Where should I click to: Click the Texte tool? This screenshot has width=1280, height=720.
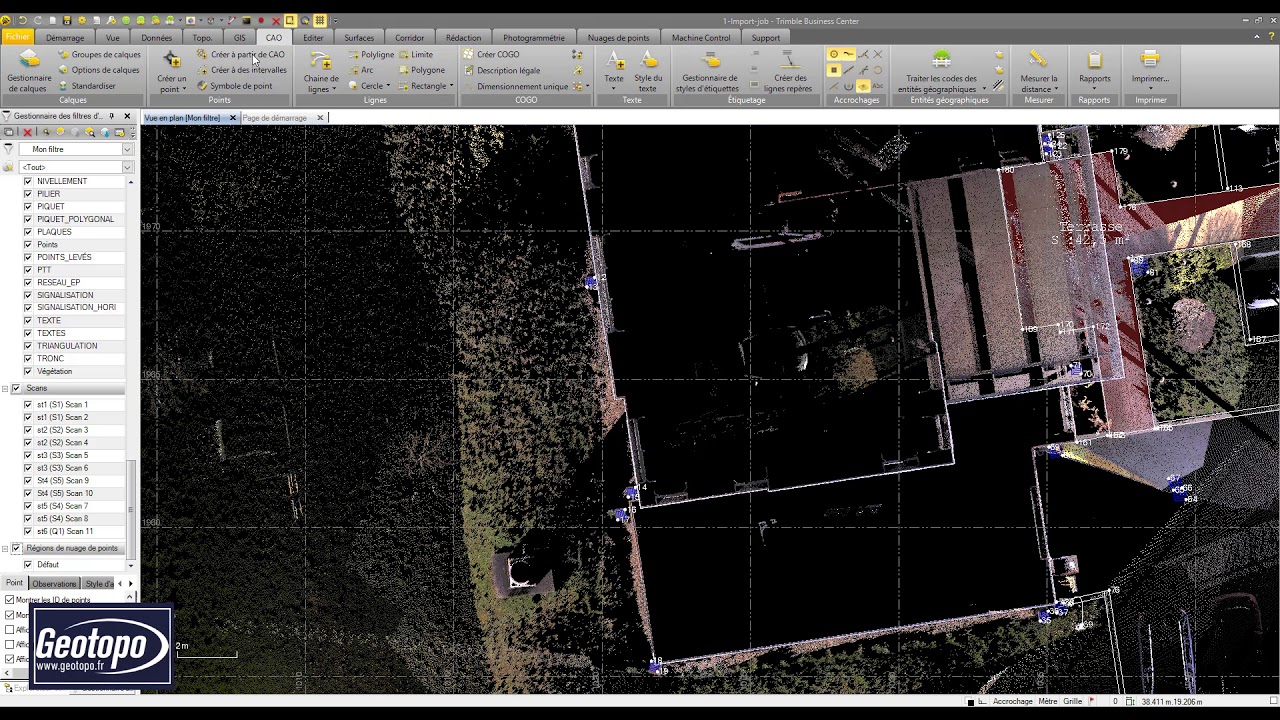[x=614, y=69]
